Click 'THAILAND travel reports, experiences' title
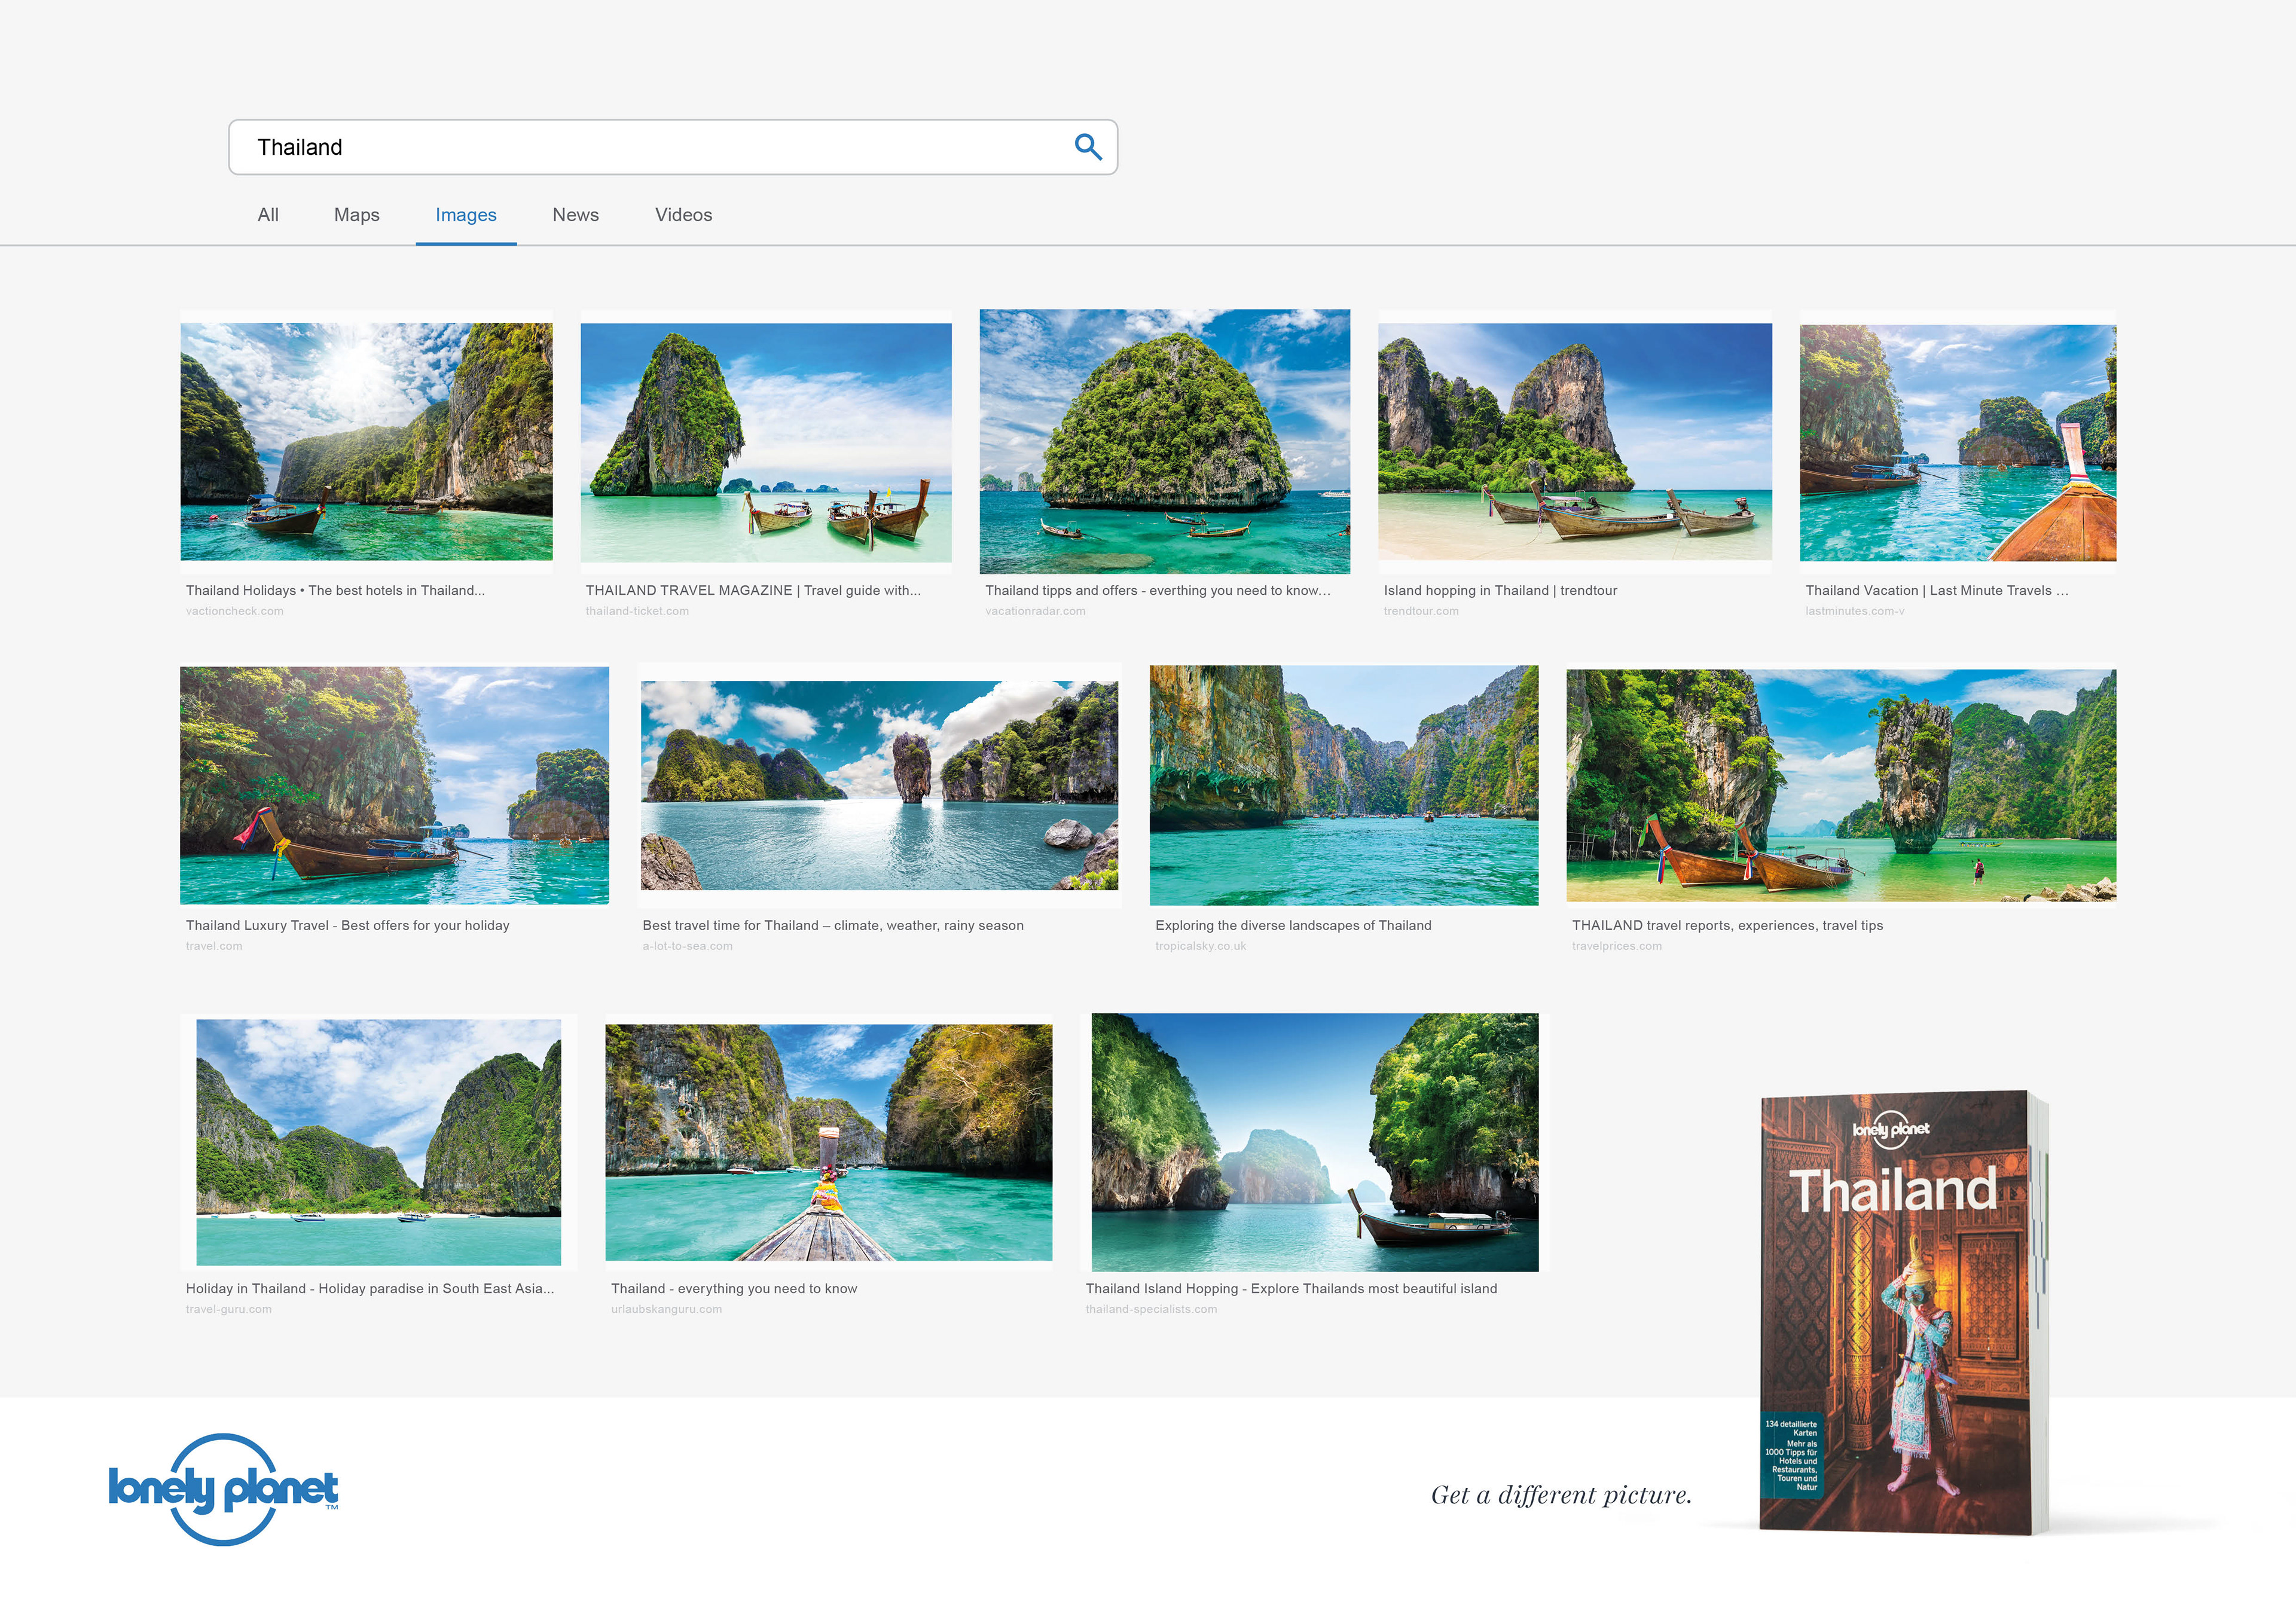This screenshot has height=1623, width=2296. point(1727,926)
